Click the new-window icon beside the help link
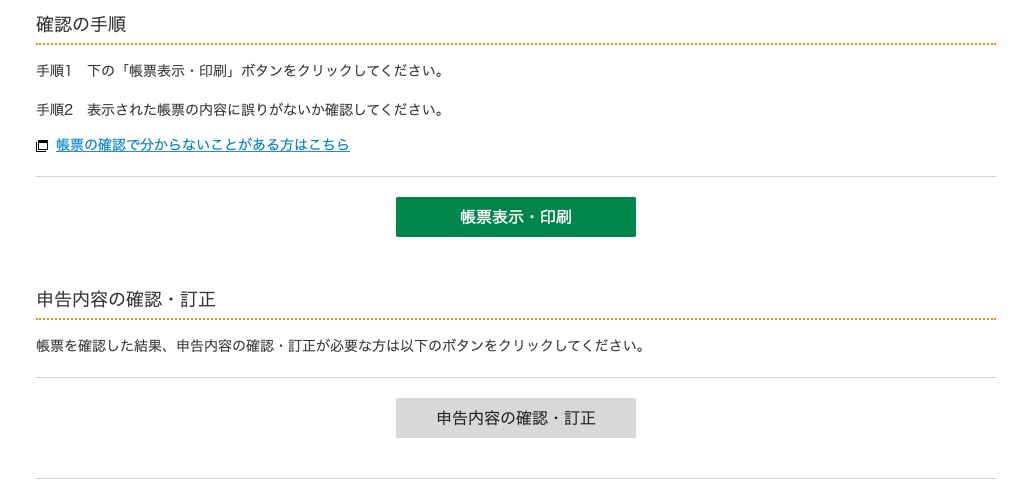Screen dimensions: 1032x483 pos(42,146)
